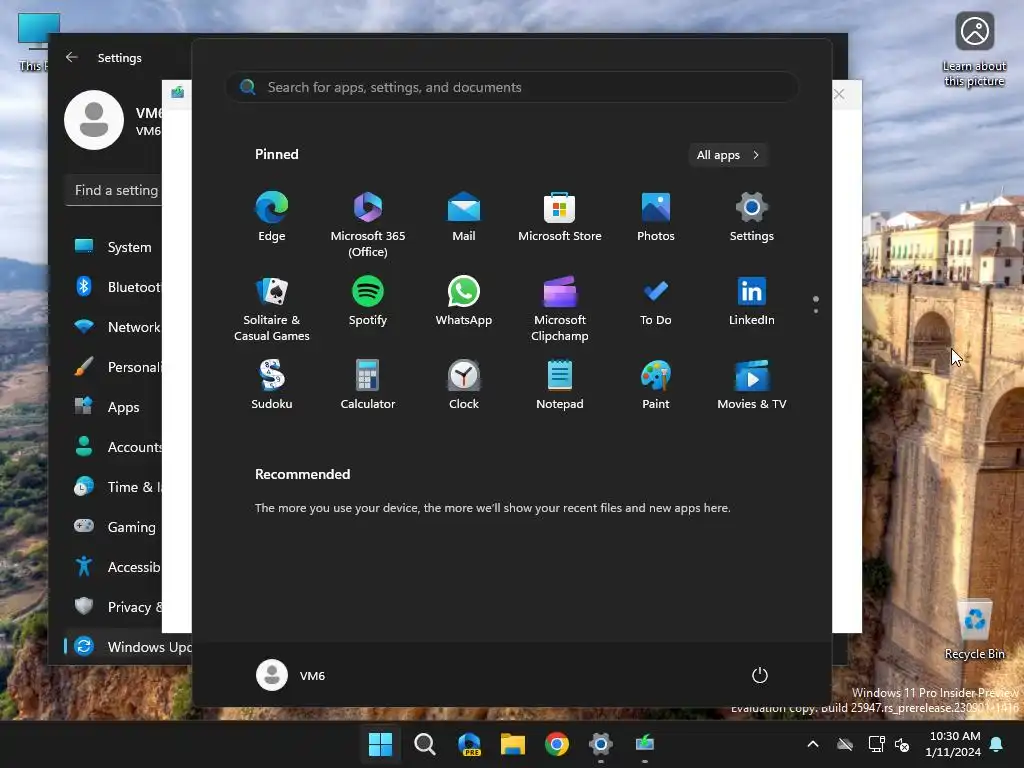Open Apps category in Settings sidebar

(114, 407)
